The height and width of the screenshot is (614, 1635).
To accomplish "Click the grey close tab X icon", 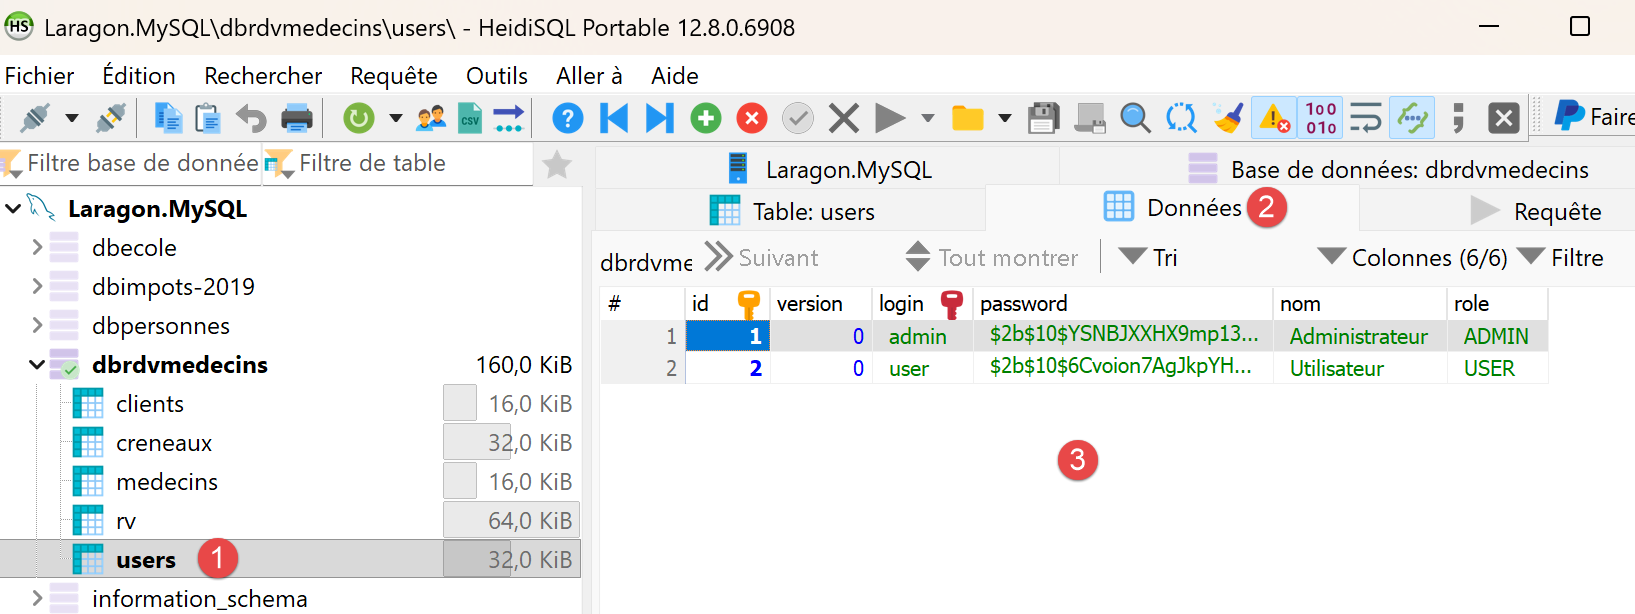I will tap(1504, 118).
